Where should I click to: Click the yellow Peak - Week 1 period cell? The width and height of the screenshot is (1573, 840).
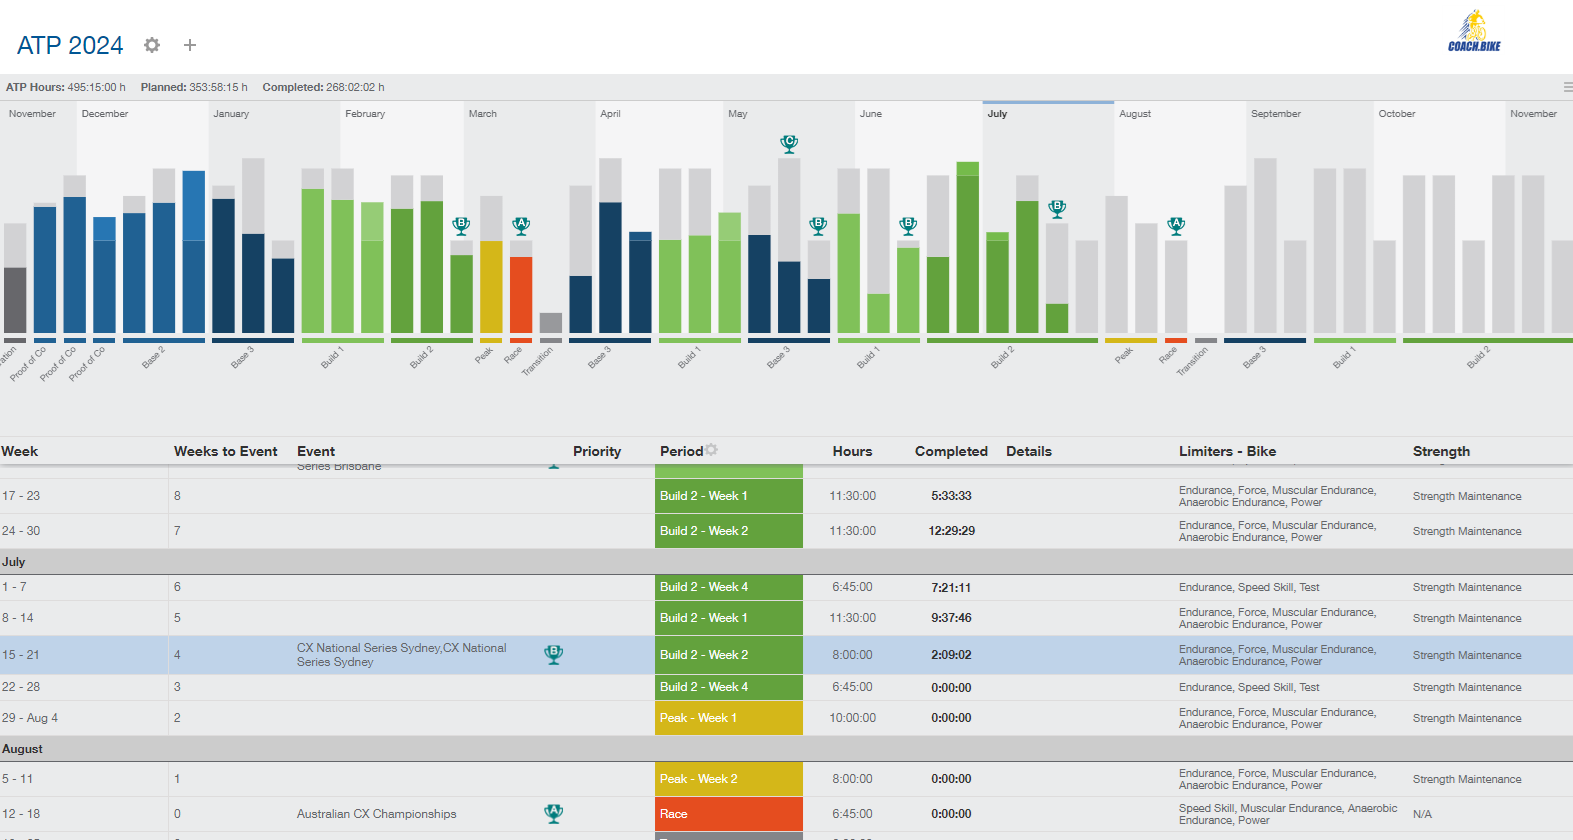coord(728,718)
